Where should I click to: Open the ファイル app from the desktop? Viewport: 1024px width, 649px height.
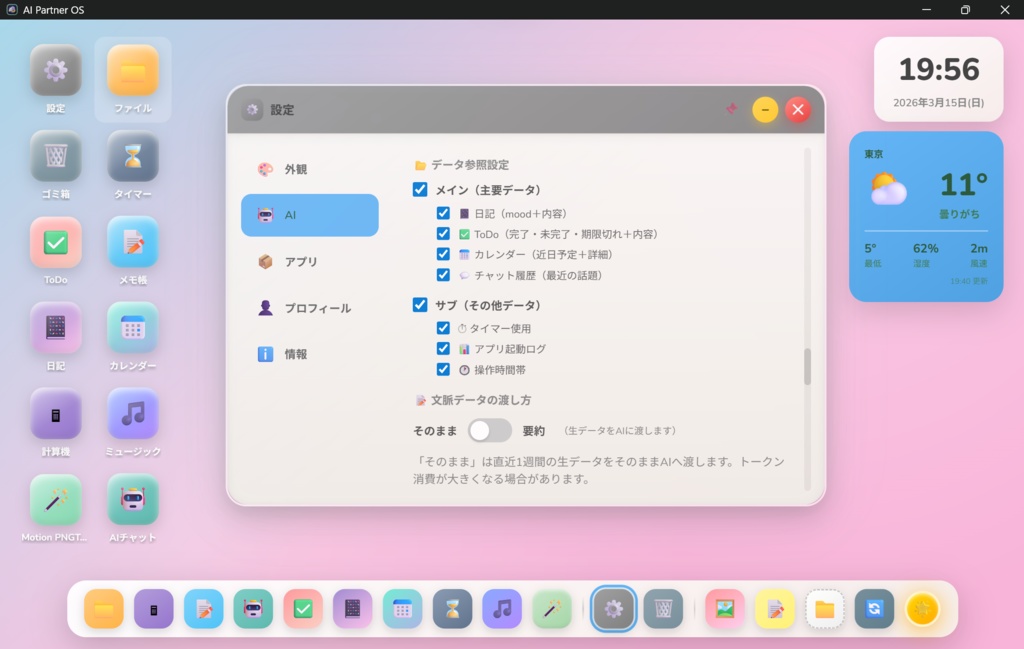click(132, 70)
